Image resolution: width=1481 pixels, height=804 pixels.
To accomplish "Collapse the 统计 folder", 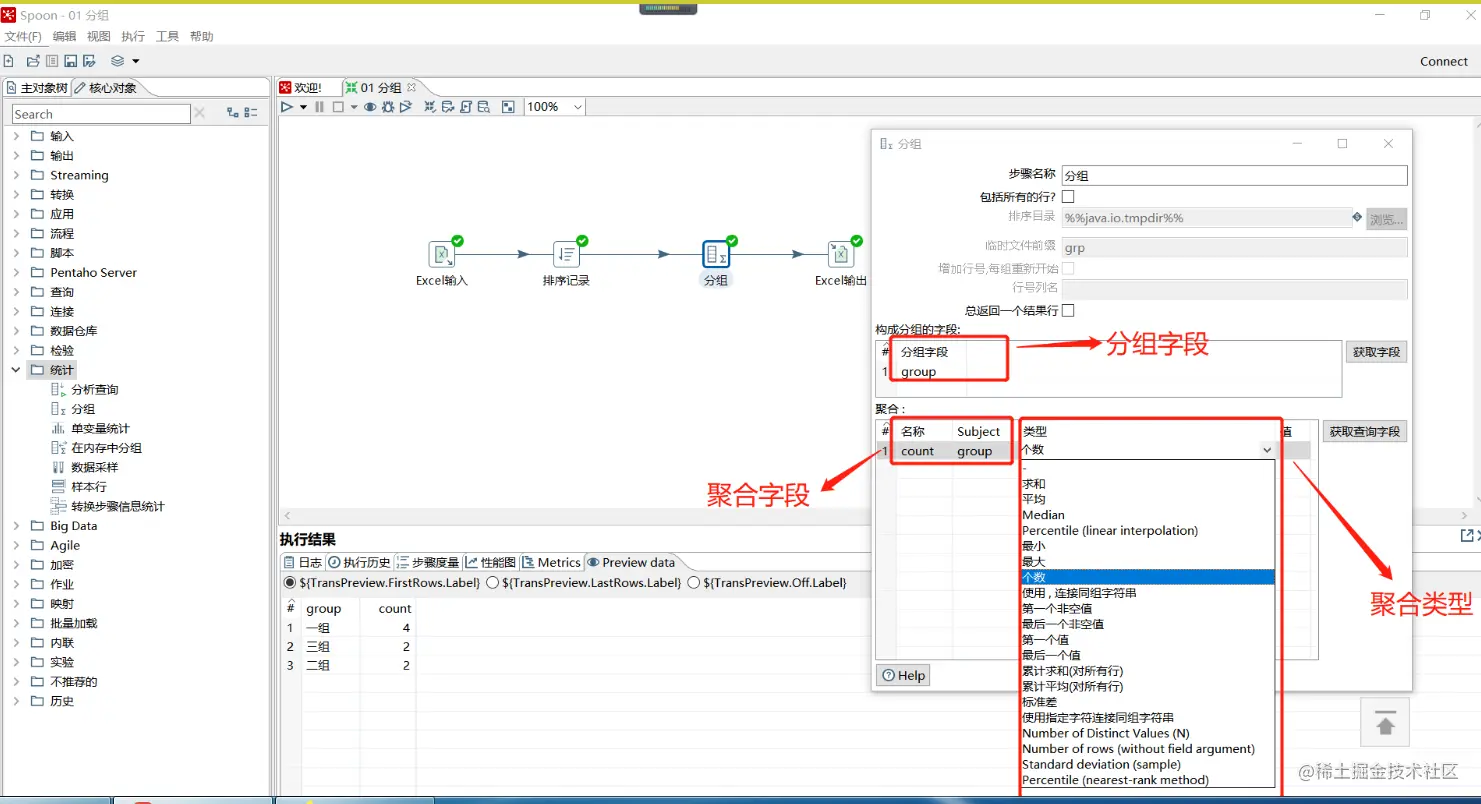I will coord(16,370).
